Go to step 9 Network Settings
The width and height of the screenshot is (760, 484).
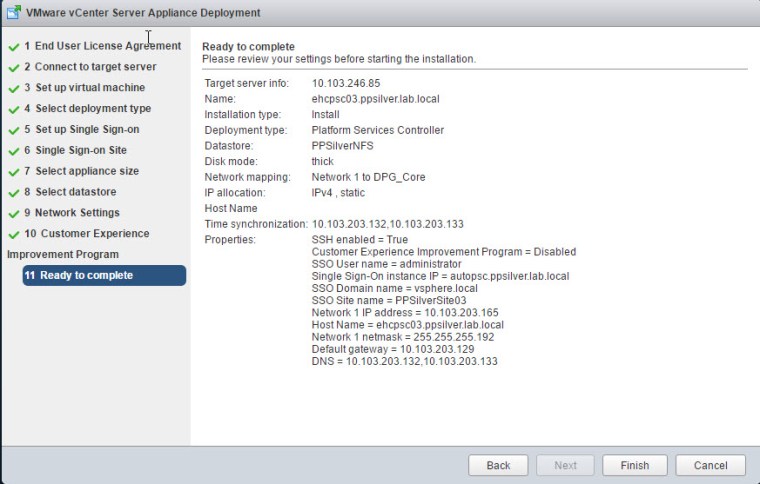[x=72, y=212]
